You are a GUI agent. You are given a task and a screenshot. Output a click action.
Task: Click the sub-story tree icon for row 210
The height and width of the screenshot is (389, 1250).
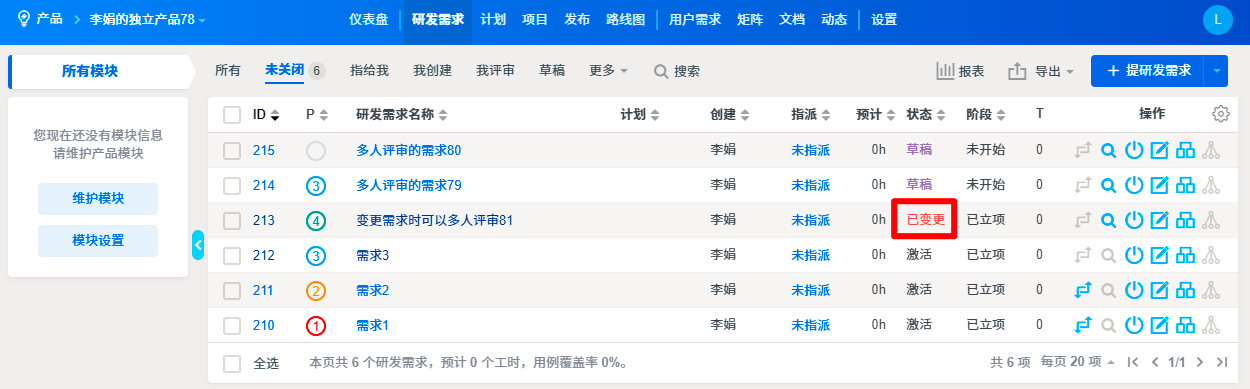1211,325
